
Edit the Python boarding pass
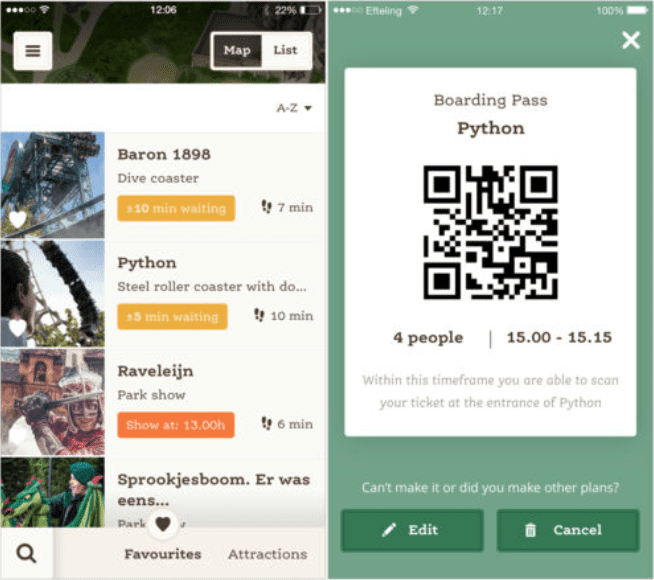click(412, 530)
